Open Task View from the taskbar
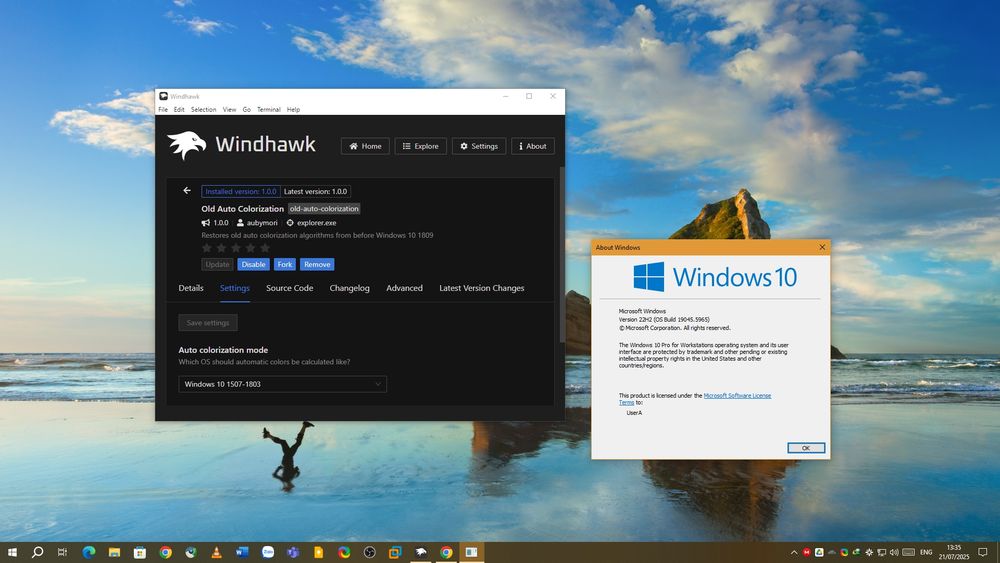The image size is (1000, 563). [x=62, y=552]
